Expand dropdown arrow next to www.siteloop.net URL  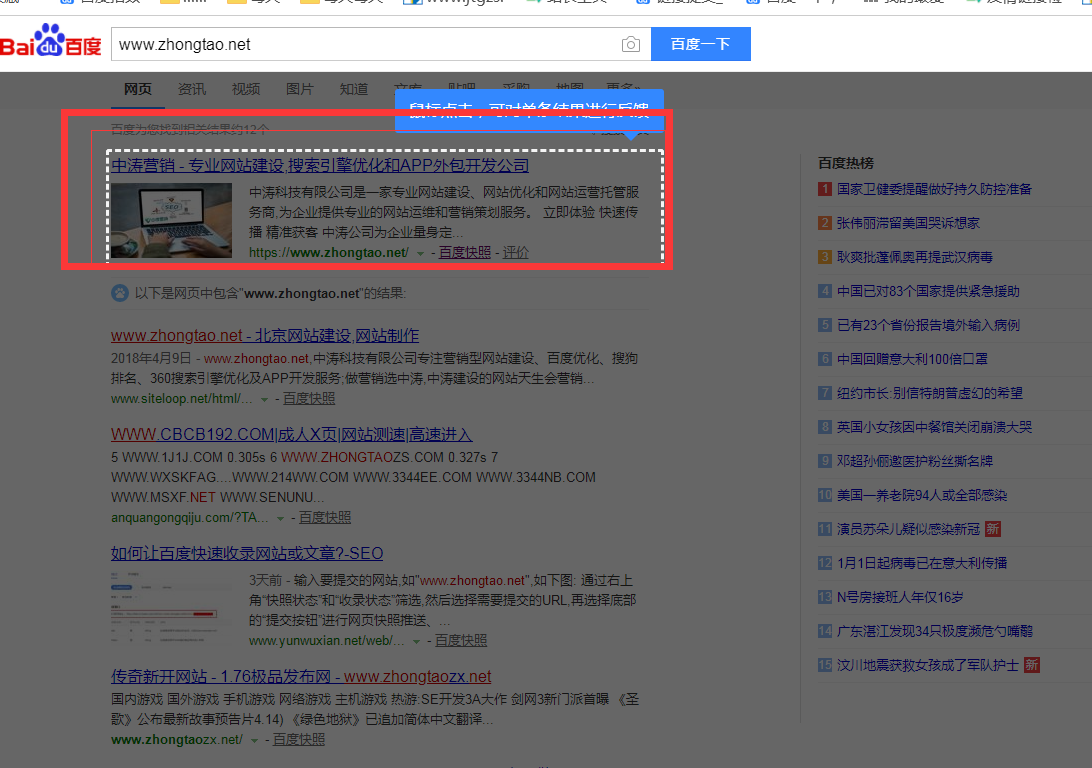pos(264,399)
